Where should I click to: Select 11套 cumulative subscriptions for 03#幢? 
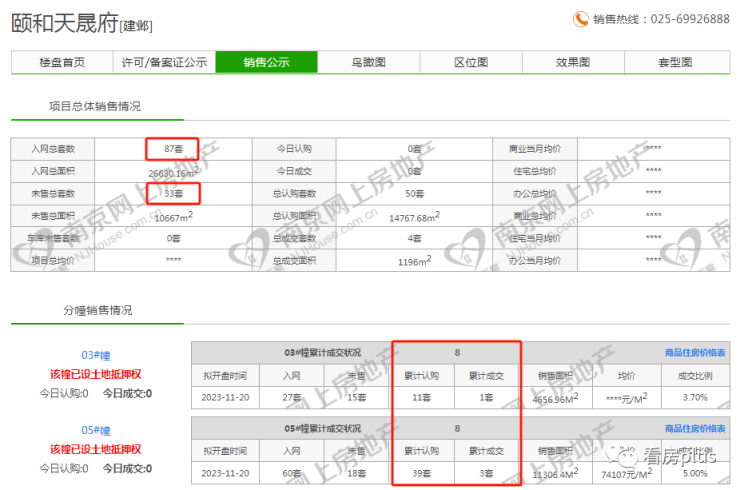point(421,397)
